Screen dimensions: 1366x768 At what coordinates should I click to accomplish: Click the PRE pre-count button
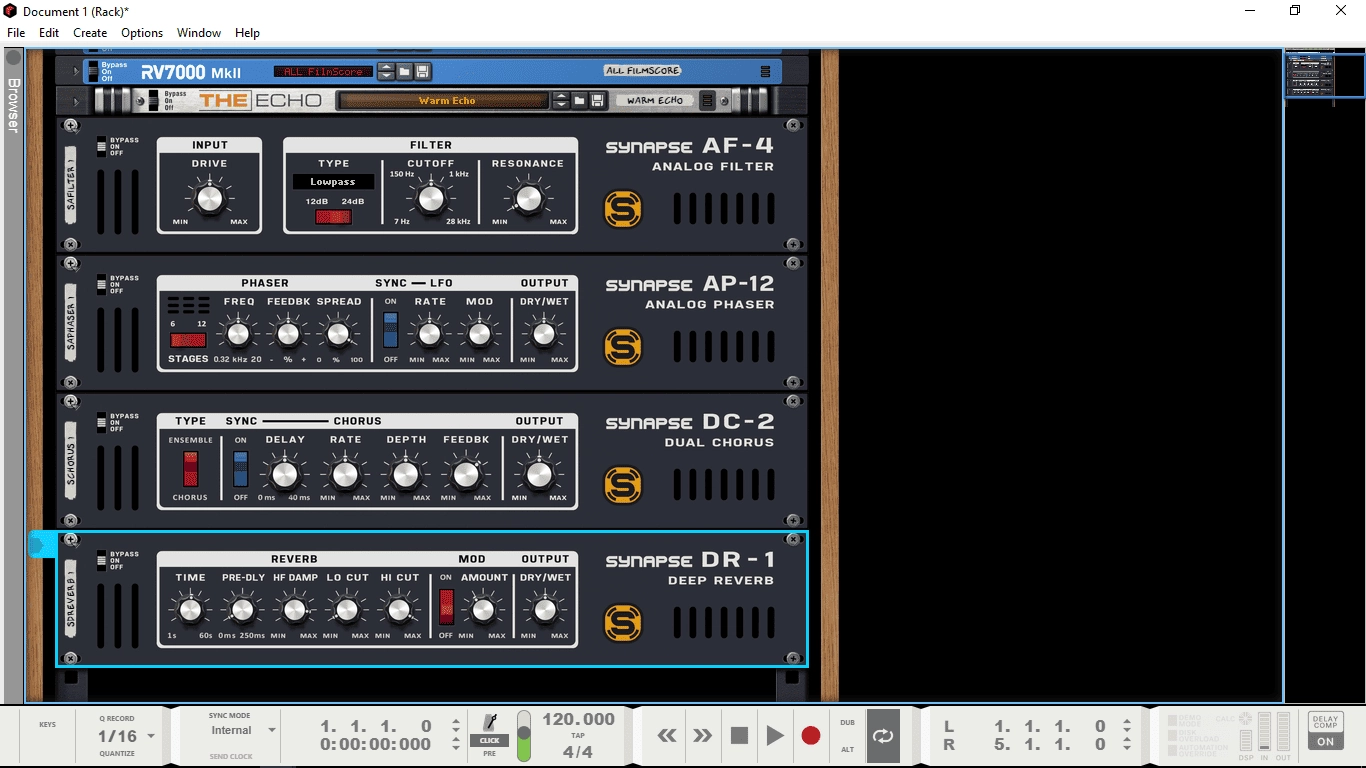489,753
